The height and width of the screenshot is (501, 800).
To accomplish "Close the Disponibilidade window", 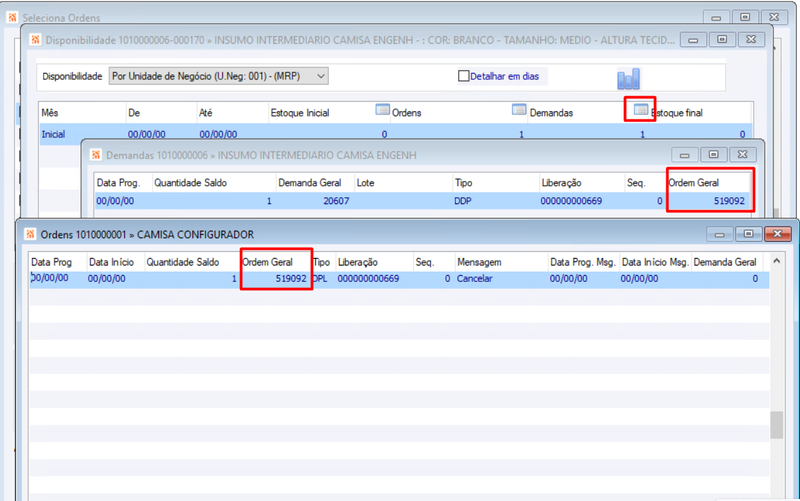I will (751, 39).
